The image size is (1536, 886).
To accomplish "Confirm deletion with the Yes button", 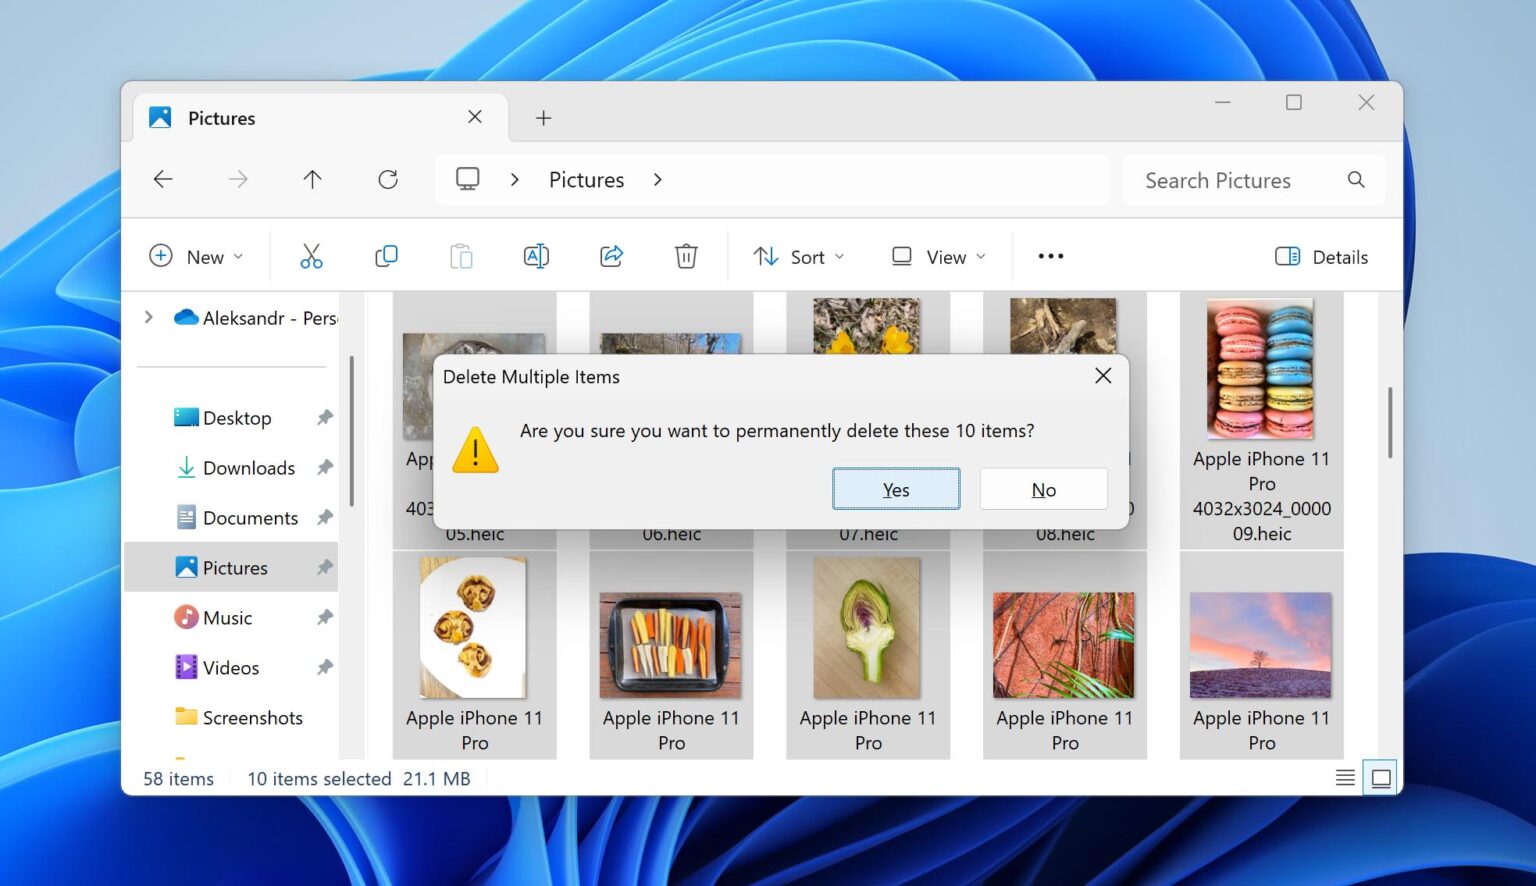I will (x=895, y=489).
